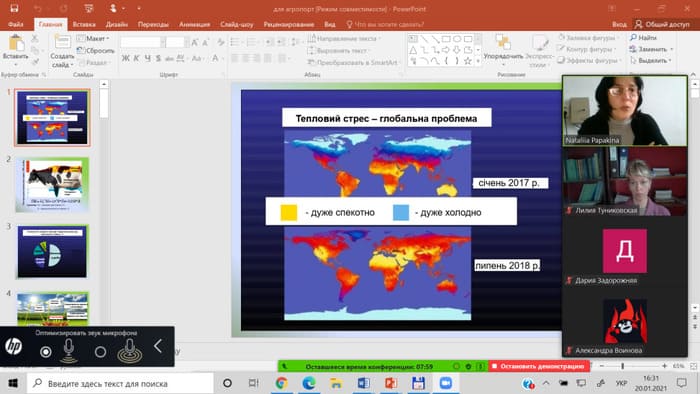
Task: Open File Explorer from the taskbar
Action: pyautogui.click(x=336, y=383)
